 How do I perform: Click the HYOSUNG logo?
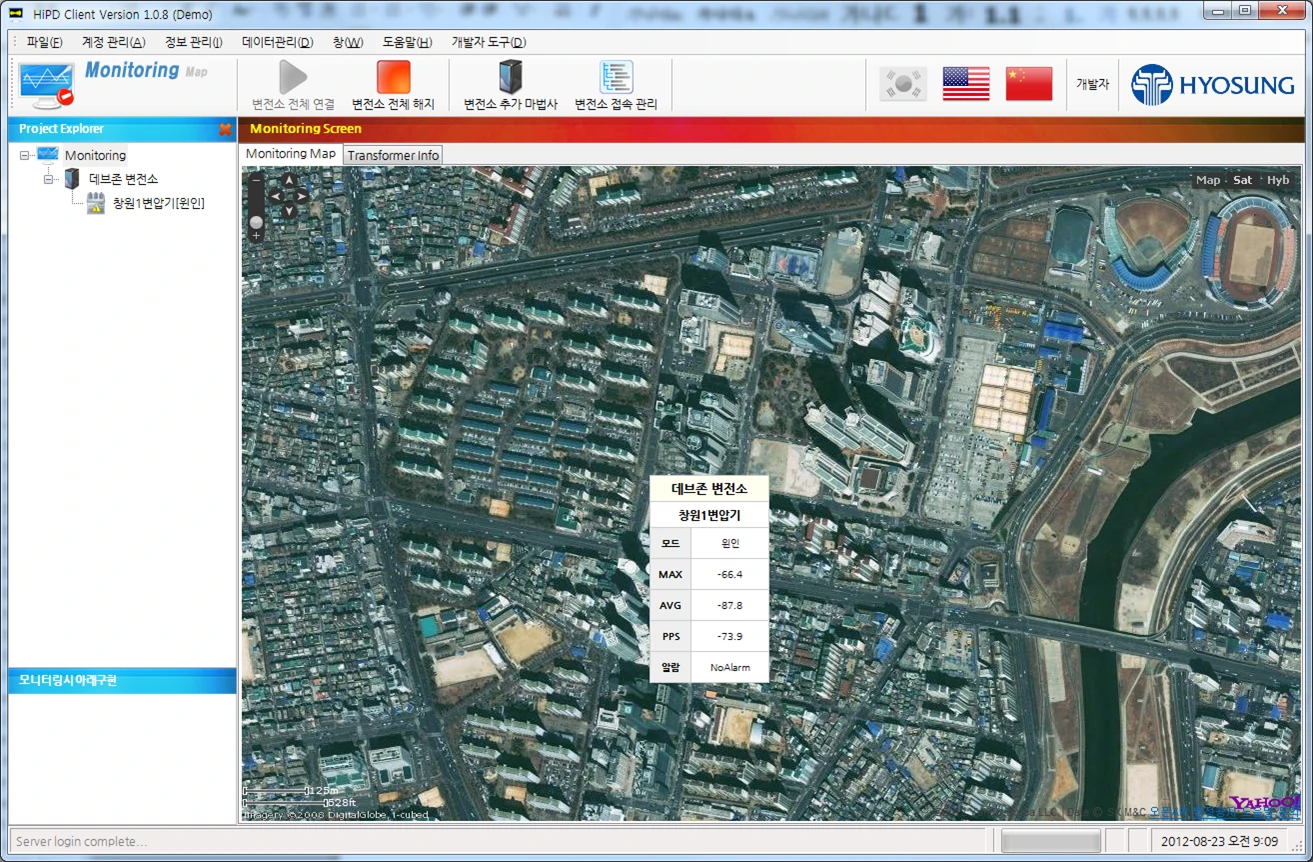coord(1212,85)
